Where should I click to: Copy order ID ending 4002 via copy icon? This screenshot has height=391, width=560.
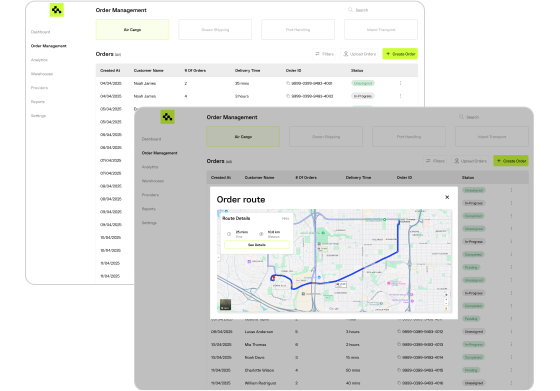click(x=288, y=96)
